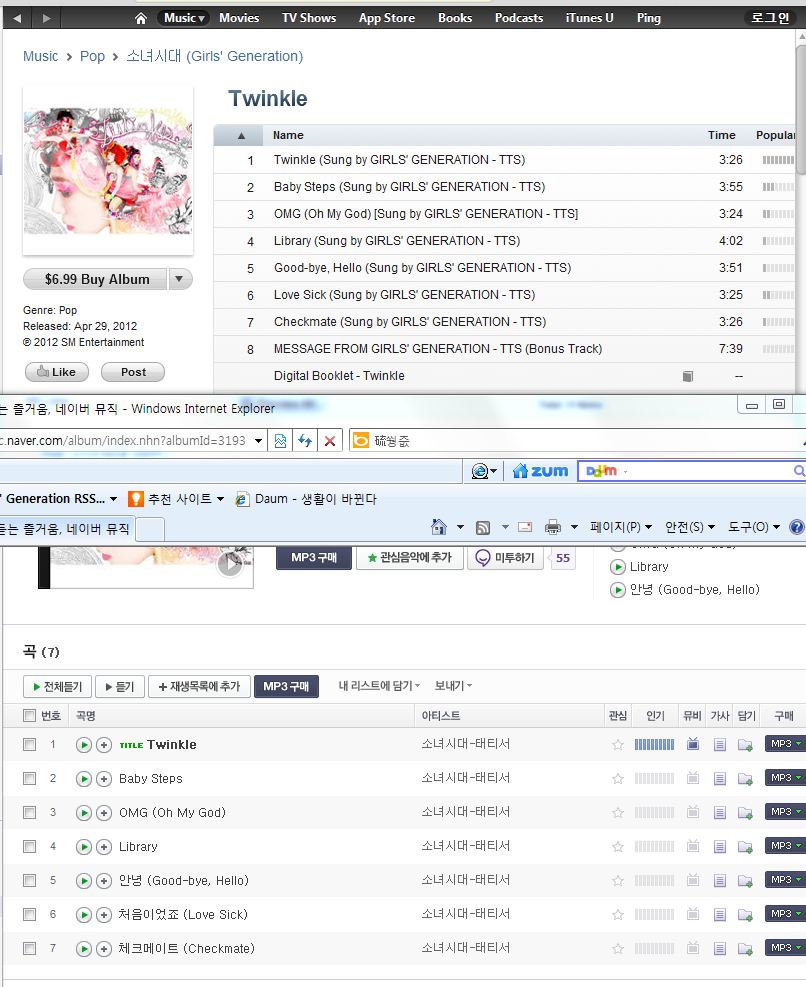Star OMG (Oh My God) as favorite

click(618, 813)
